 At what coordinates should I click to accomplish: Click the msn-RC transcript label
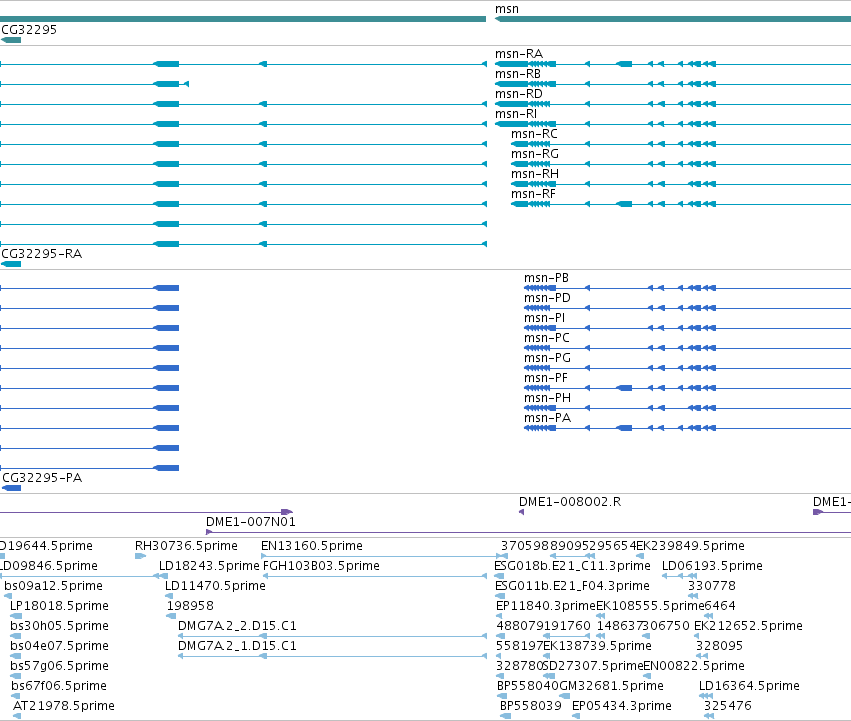tap(534, 134)
